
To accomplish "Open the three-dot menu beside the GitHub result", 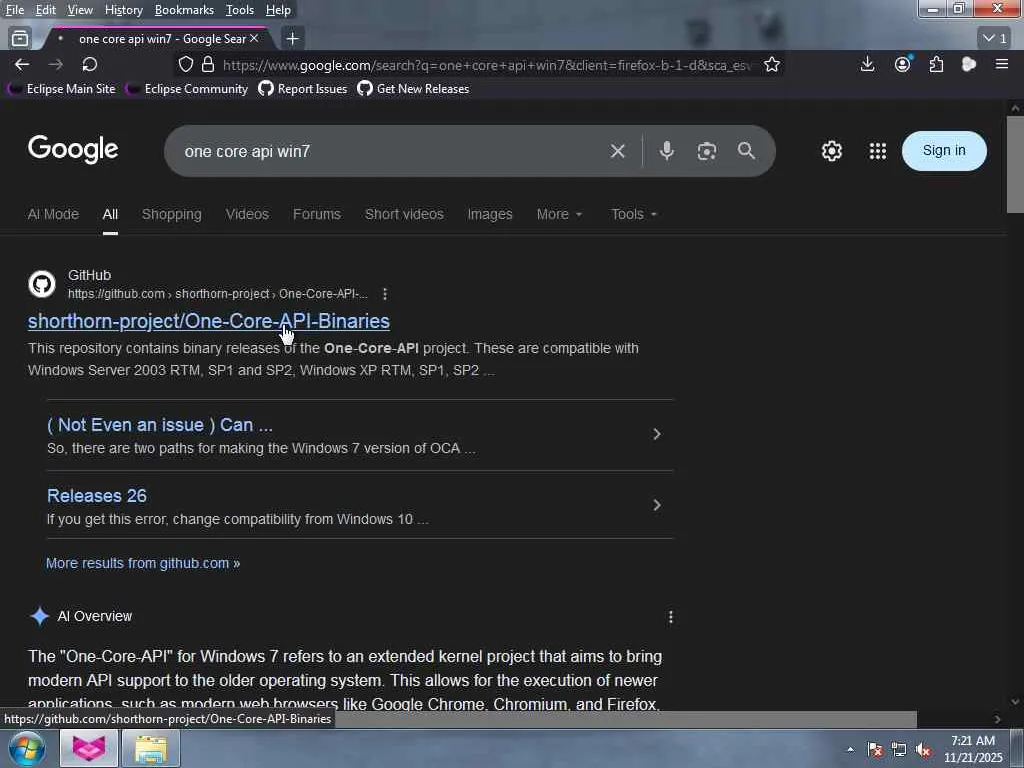I will [x=385, y=294].
